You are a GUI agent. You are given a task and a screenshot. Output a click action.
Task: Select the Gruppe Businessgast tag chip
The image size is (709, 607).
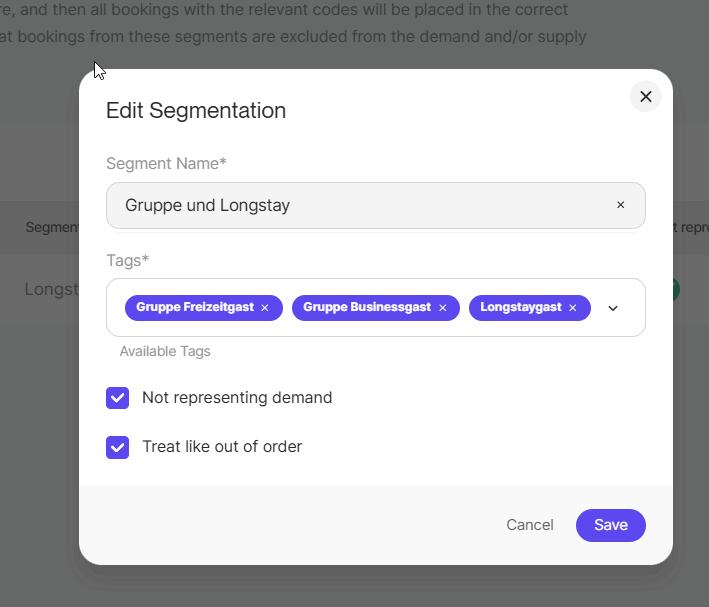click(368, 308)
